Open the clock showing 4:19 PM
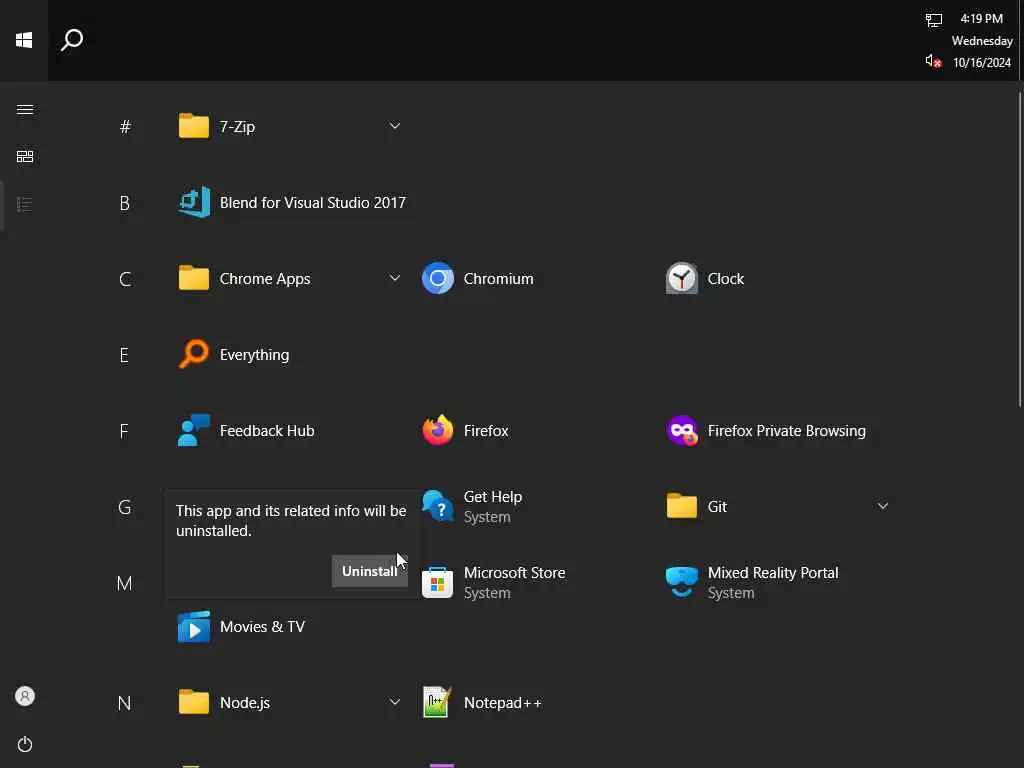 tap(981, 18)
